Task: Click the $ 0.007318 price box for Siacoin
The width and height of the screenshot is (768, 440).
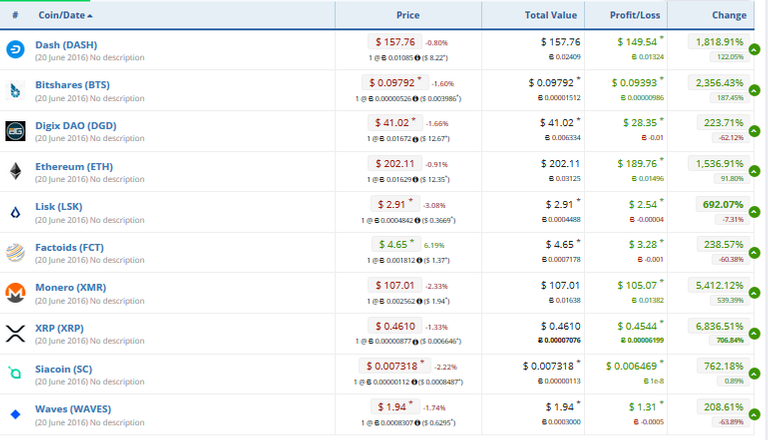Action: pos(395,366)
